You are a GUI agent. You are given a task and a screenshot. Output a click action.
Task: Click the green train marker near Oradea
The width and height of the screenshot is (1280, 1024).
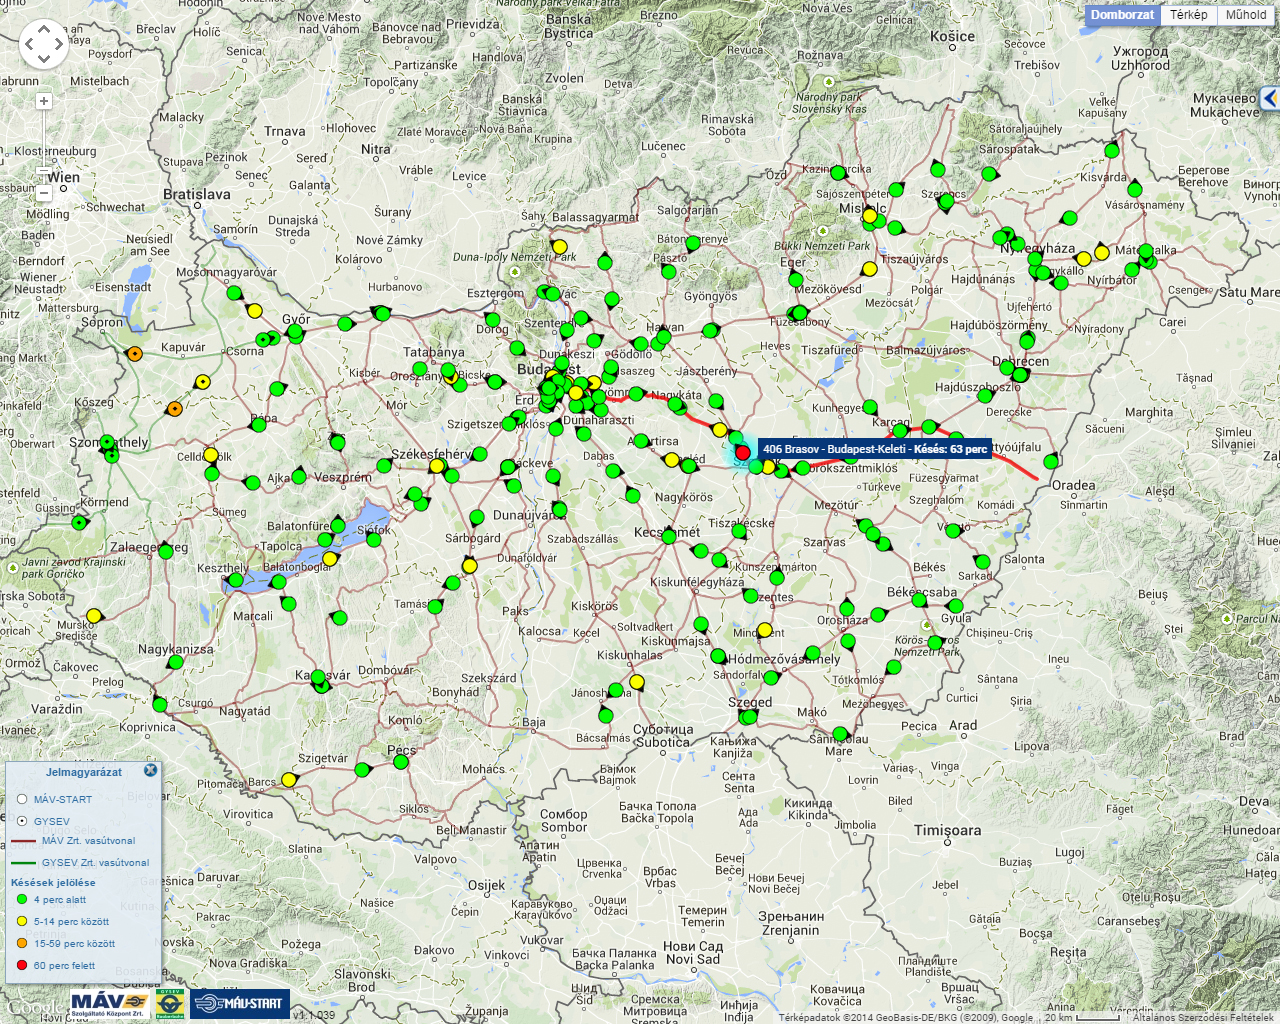[x=1051, y=461]
